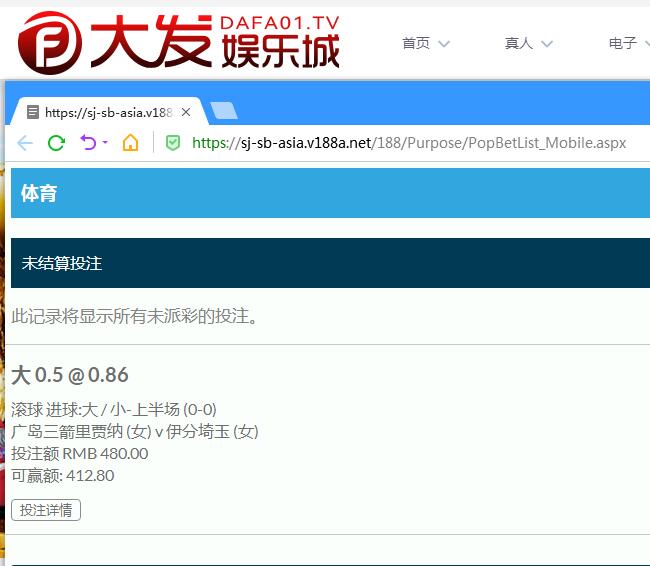Open a new browser tab
The height and width of the screenshot is (566, 650).
coord(224,111)
